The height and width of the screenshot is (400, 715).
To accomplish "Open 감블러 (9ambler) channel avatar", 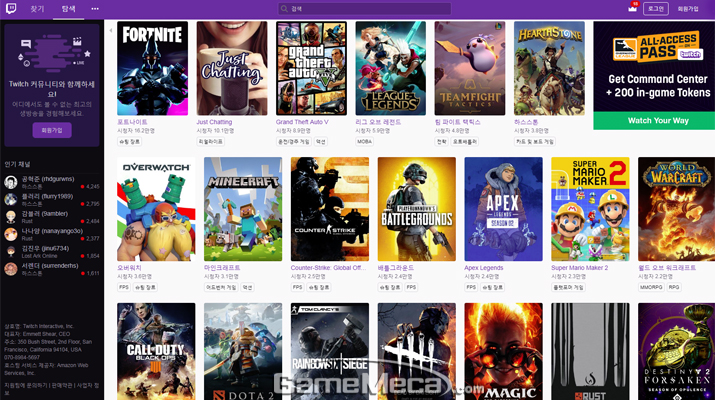I will tap(11, 217).
